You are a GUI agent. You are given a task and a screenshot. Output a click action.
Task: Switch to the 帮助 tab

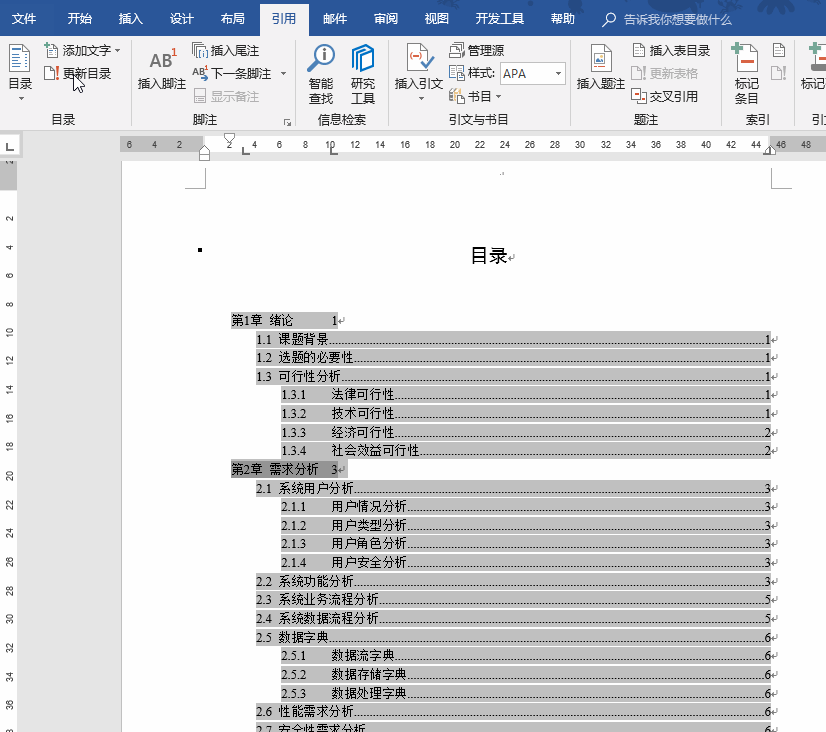click(563, 19)
